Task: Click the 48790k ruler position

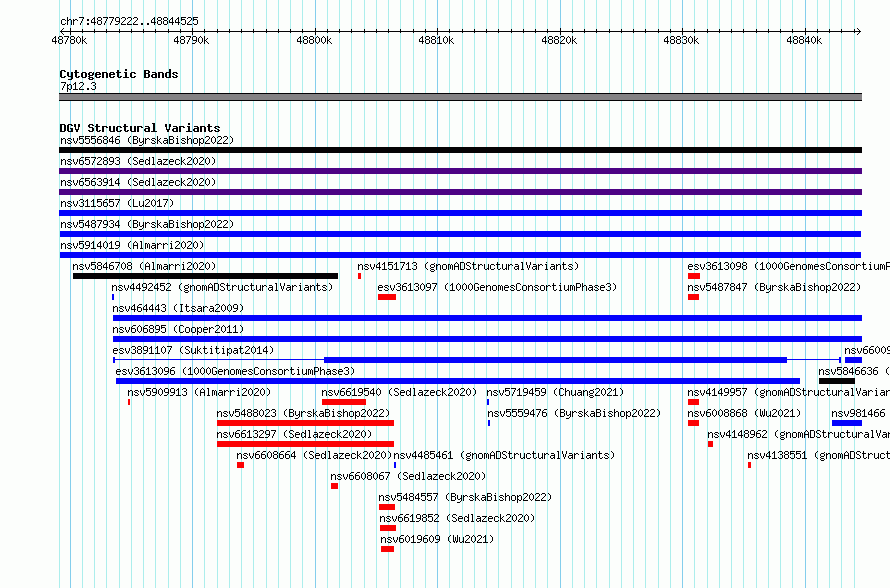Action: click(191, 40)
